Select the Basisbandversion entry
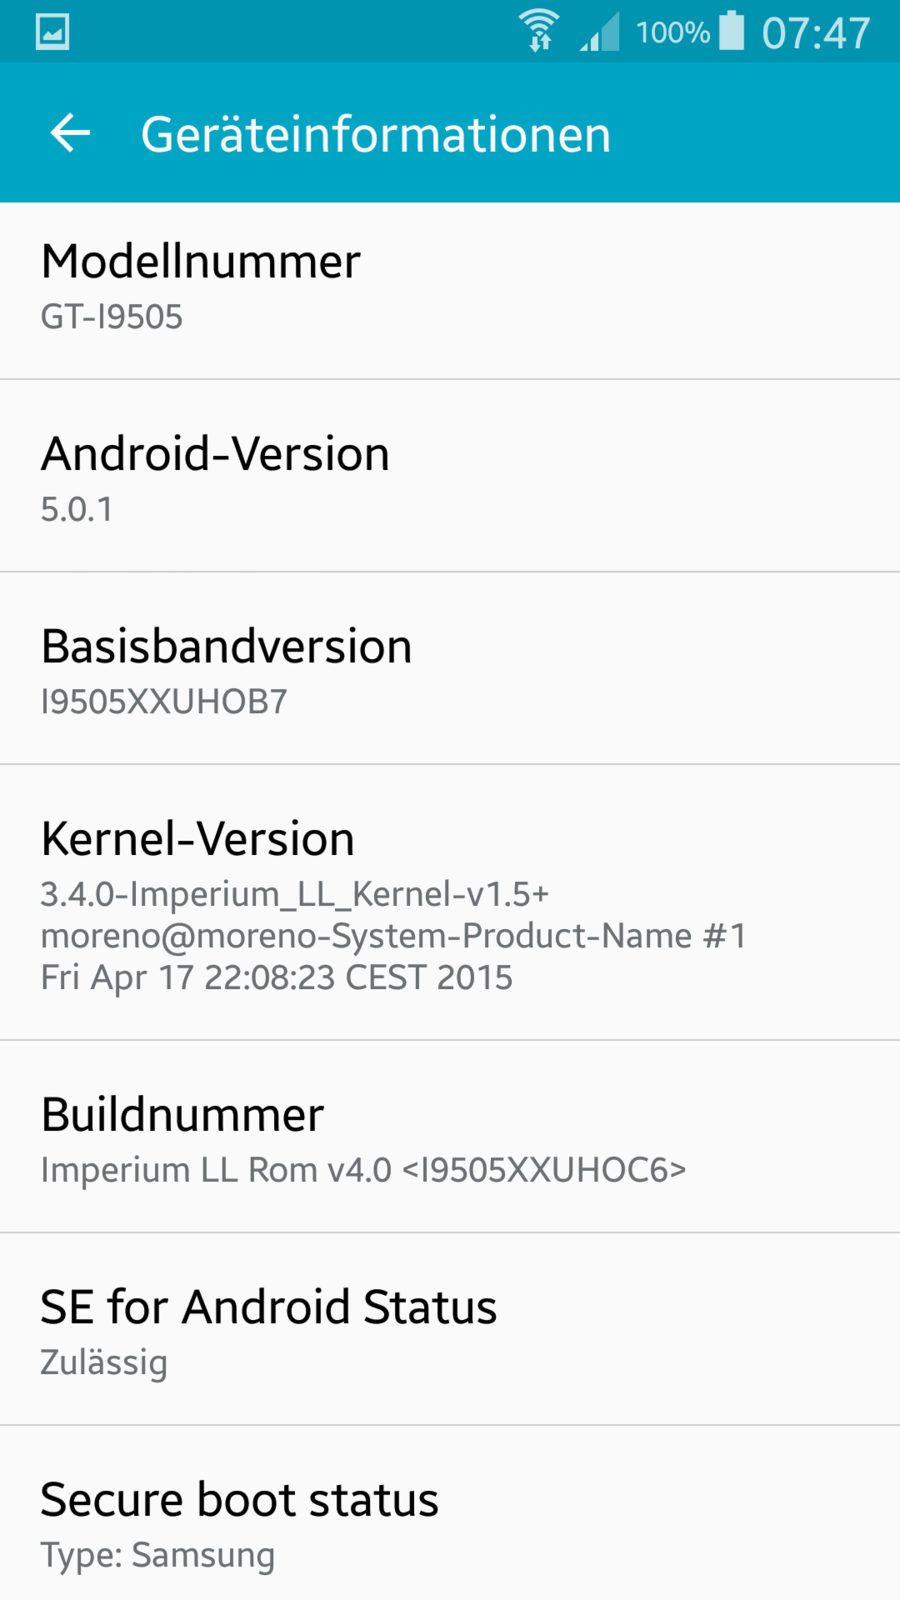The height and width of the screenshot is (1600, 900). (450, 668)
